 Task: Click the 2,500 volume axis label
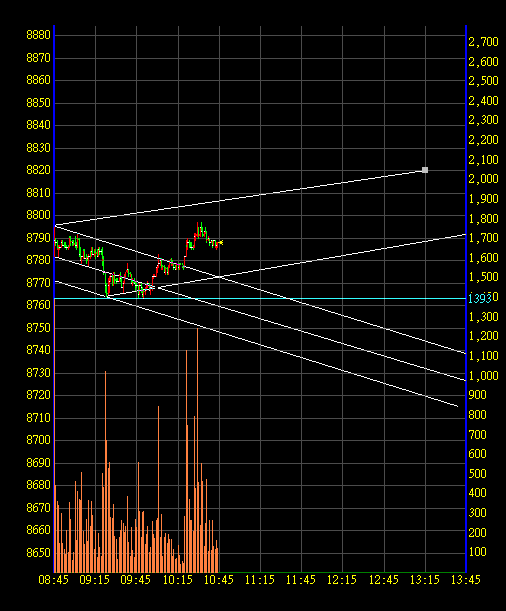(483, 81)
